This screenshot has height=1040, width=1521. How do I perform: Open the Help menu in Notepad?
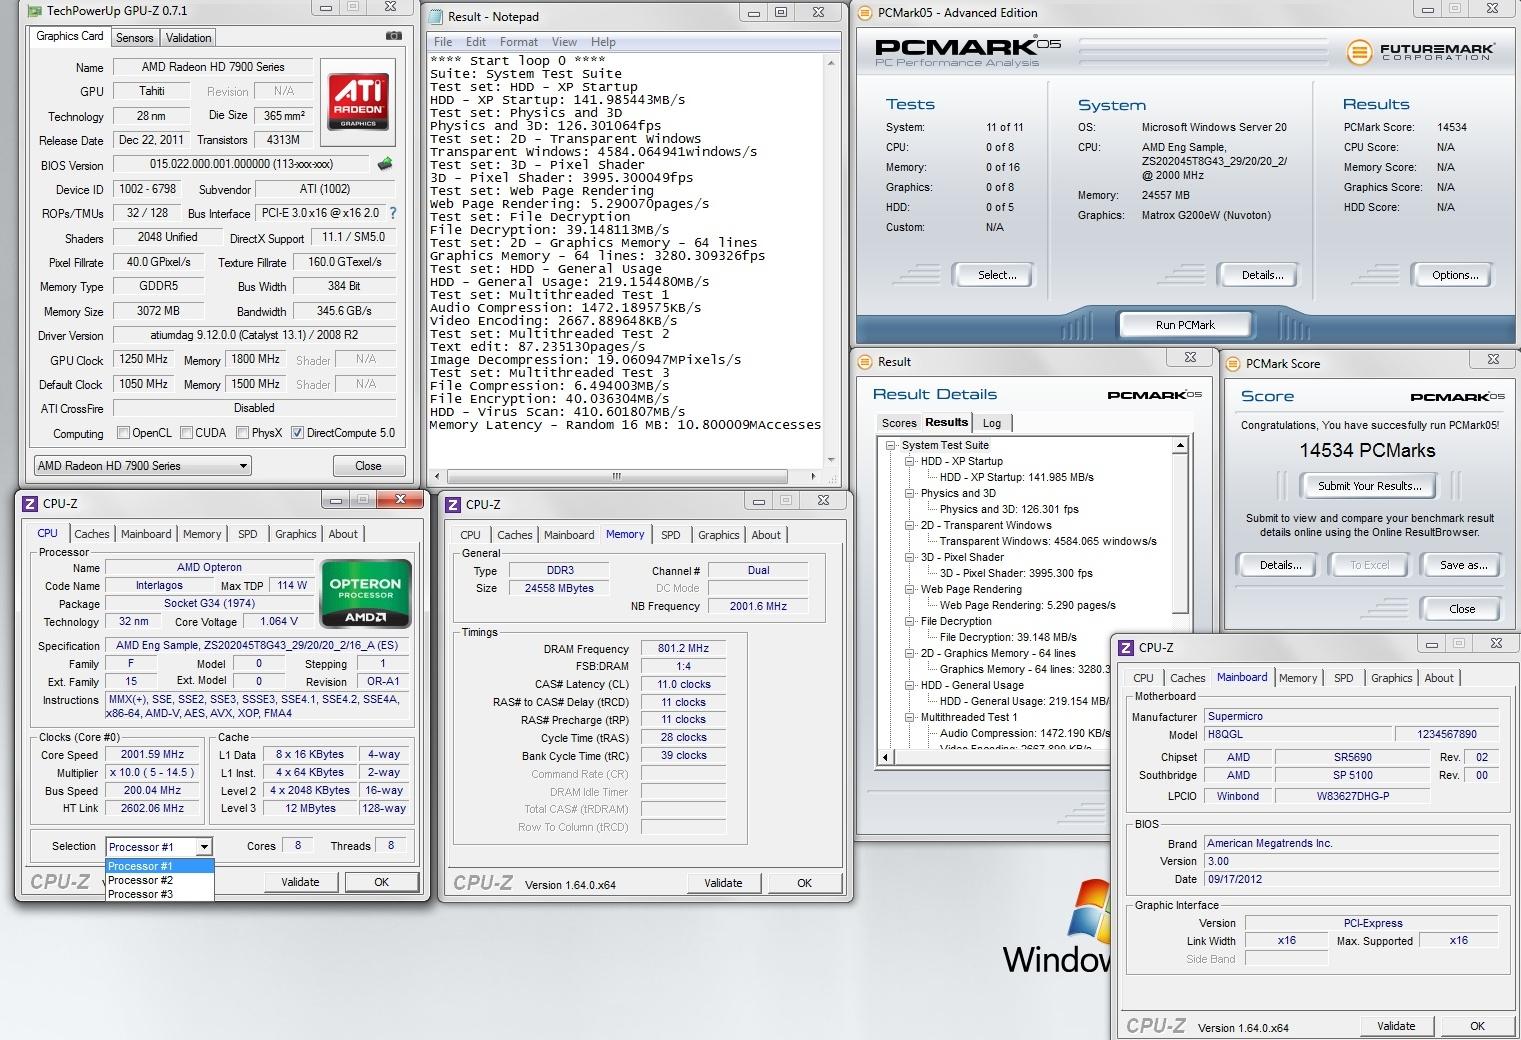pyautogui.click(x=603, y=42)
